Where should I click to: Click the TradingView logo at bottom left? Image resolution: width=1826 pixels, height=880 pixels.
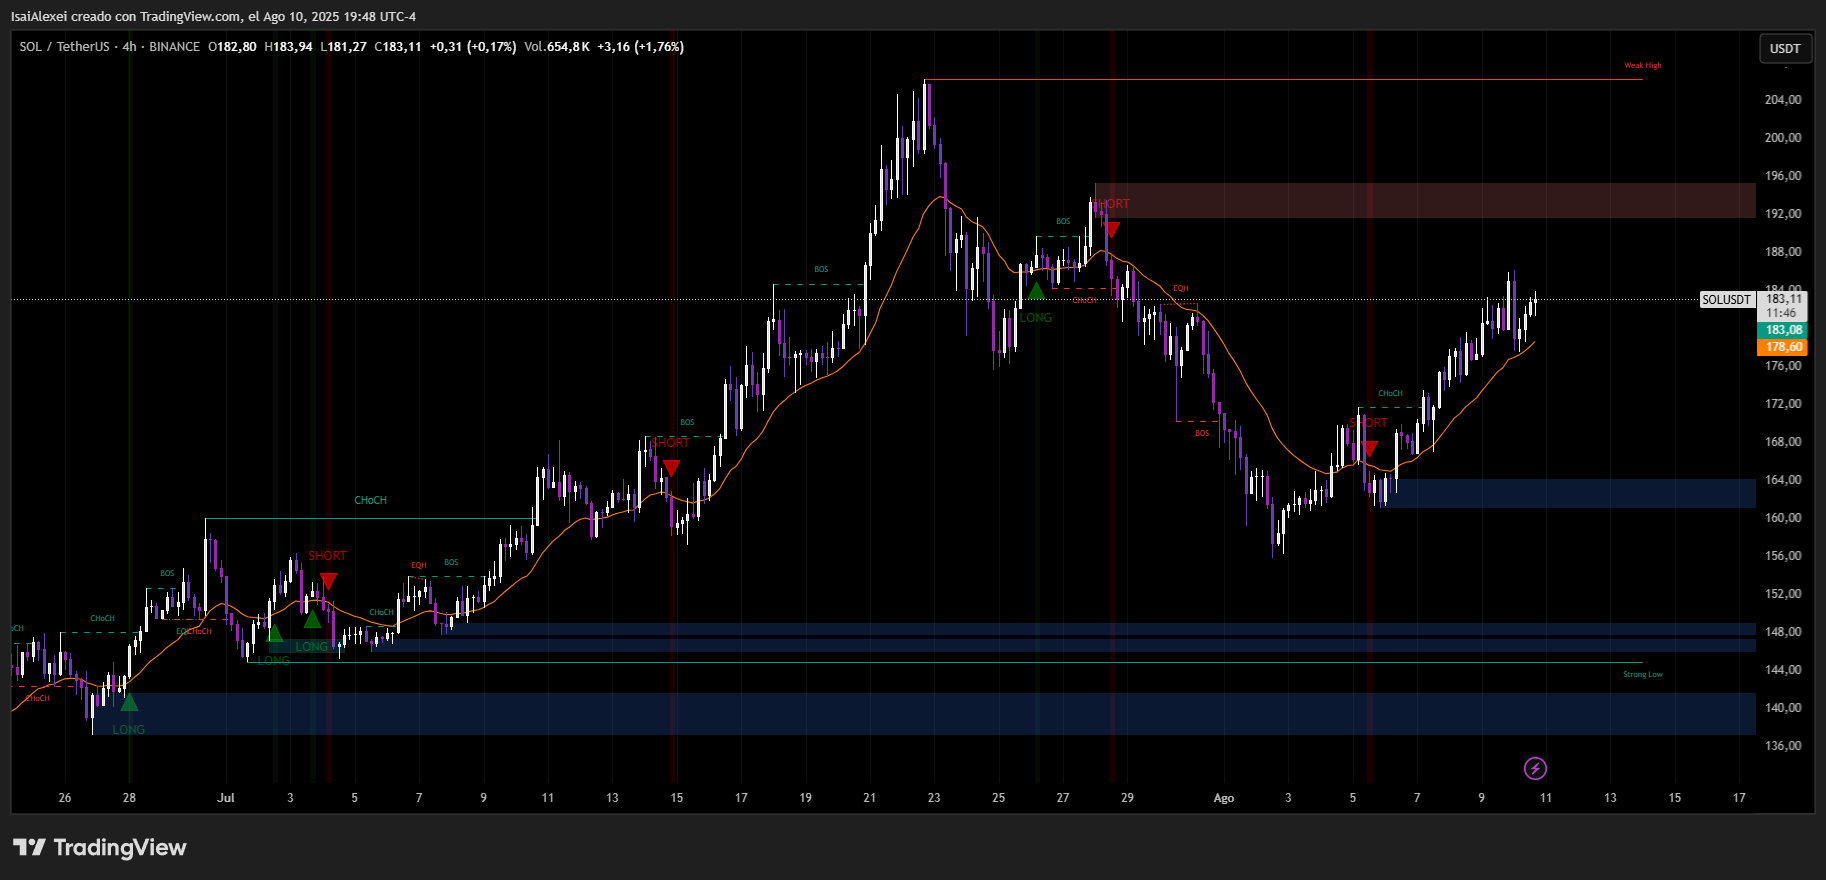100,848
